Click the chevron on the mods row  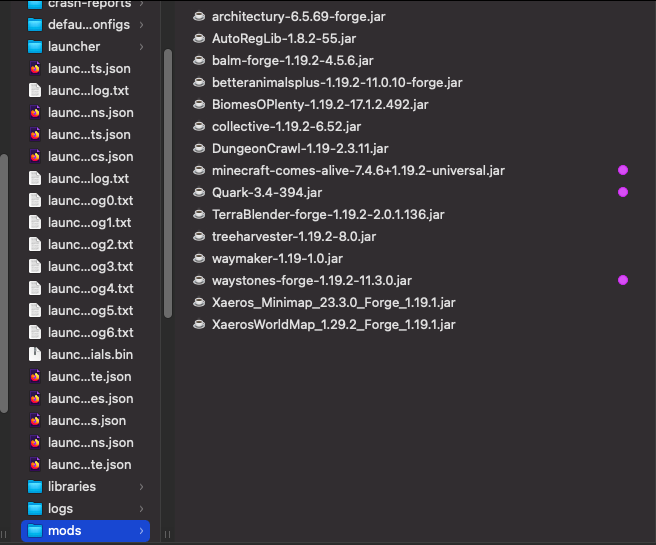[141, 531]
